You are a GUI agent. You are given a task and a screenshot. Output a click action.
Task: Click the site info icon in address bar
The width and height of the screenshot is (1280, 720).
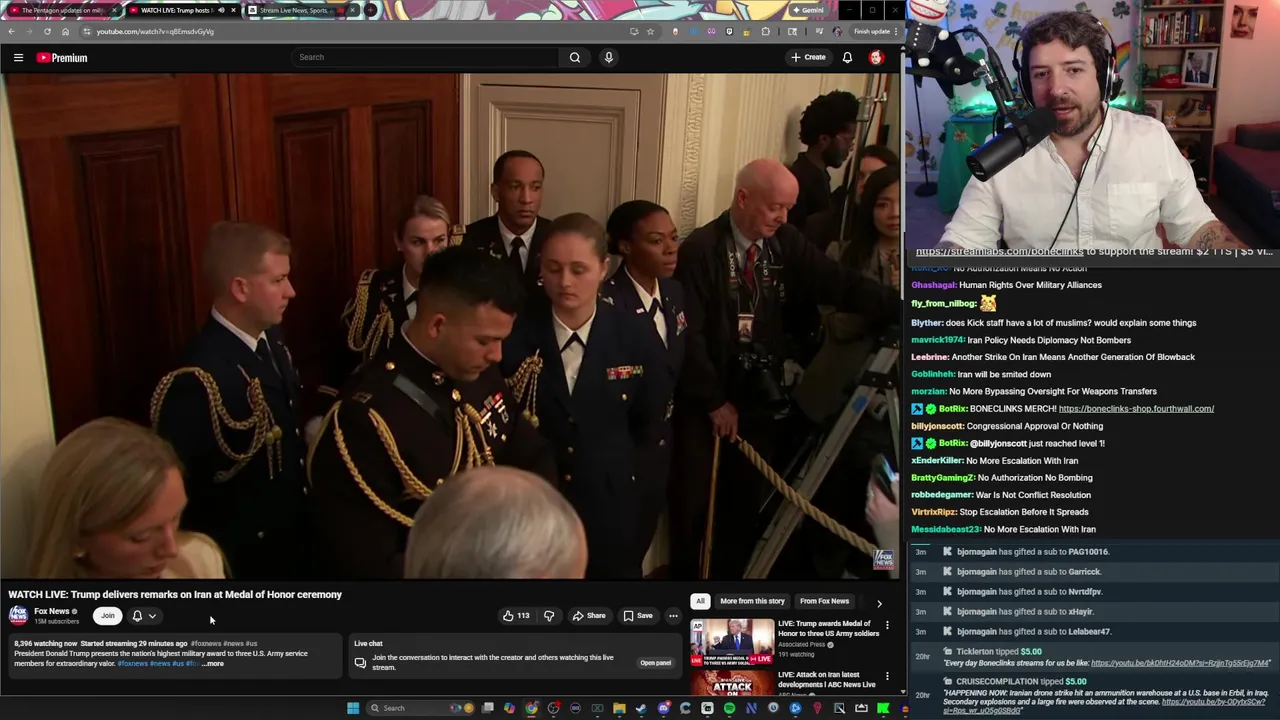86,31
